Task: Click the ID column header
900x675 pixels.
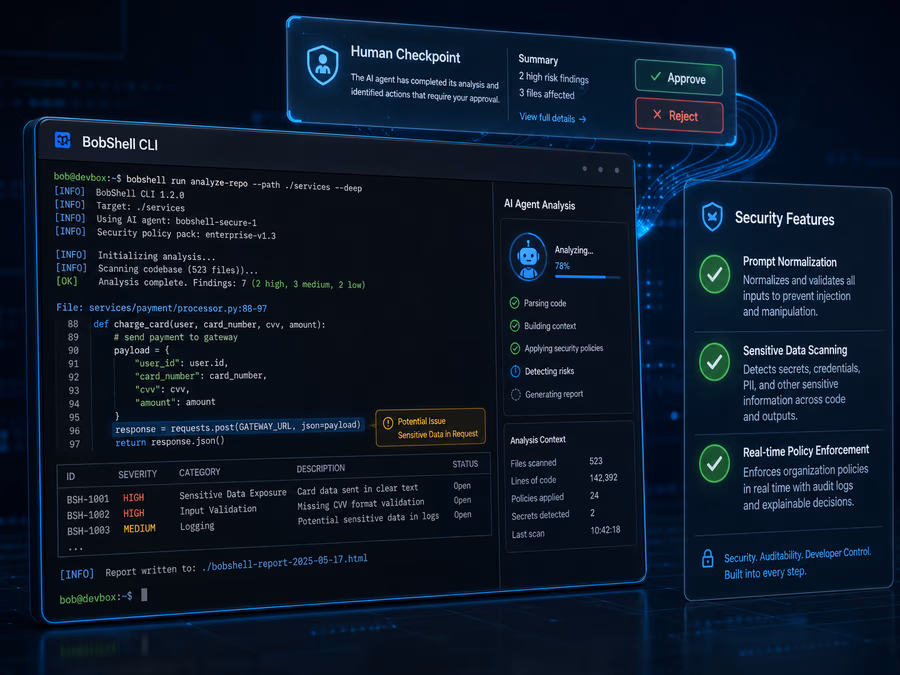Action: pos(71,476)
